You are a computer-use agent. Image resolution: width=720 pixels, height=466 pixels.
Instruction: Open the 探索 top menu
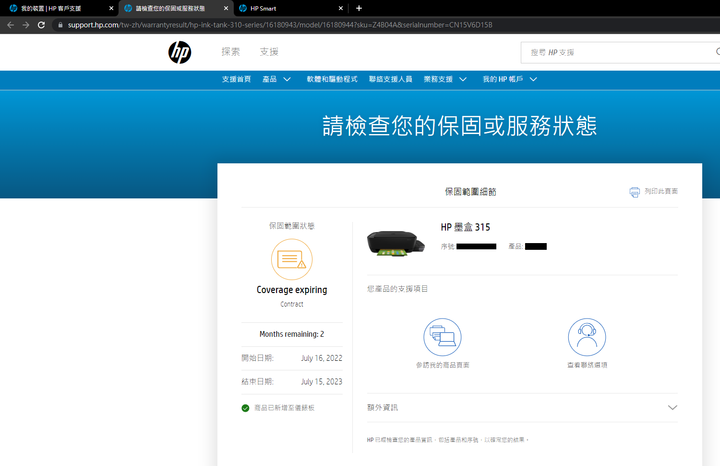231,52
